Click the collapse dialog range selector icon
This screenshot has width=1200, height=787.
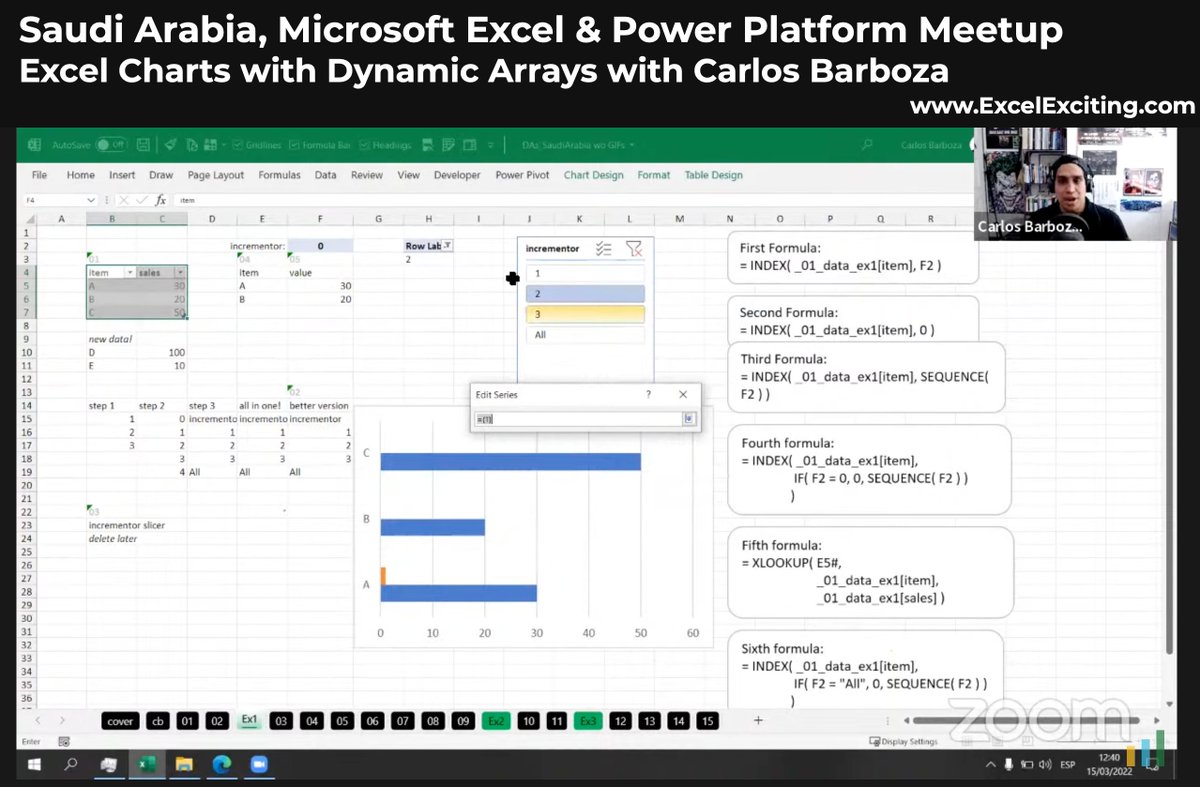coord(689,419)
